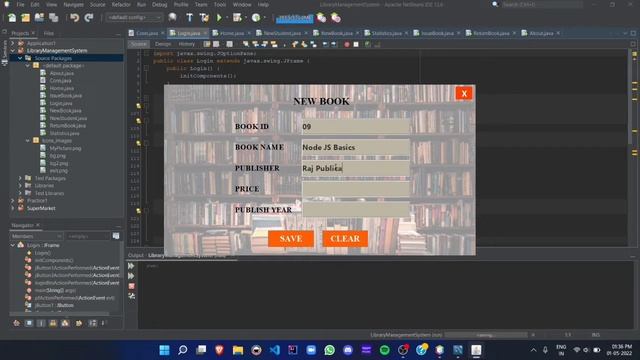Switch editor to Design view
Viewport: 640px width, 360px height.
tap(163, 44)
